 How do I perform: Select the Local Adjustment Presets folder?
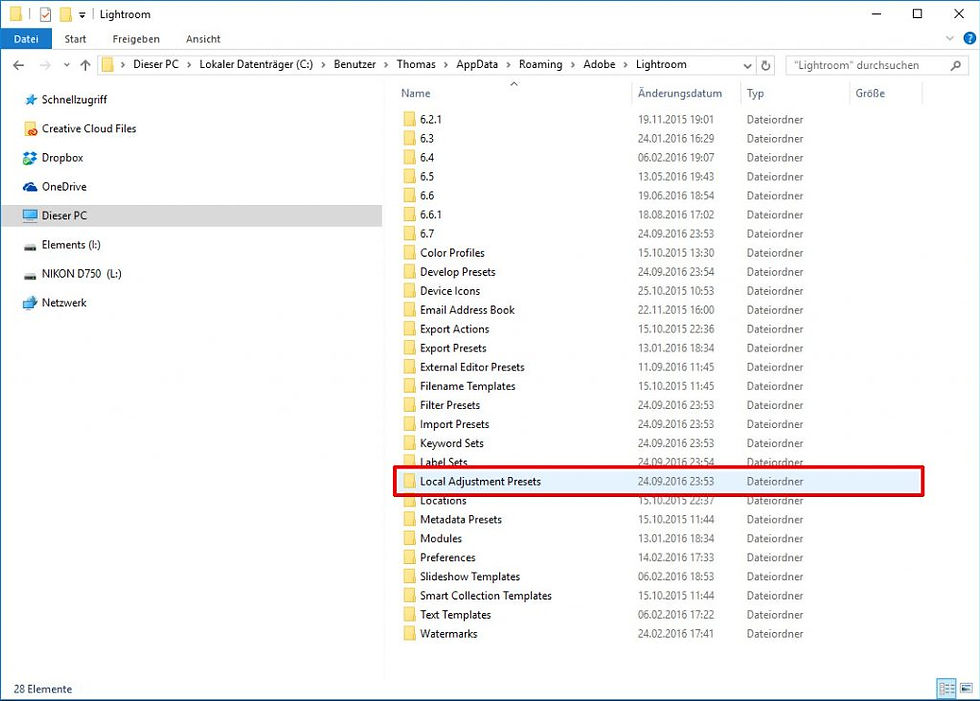click(x=480, y=482)
